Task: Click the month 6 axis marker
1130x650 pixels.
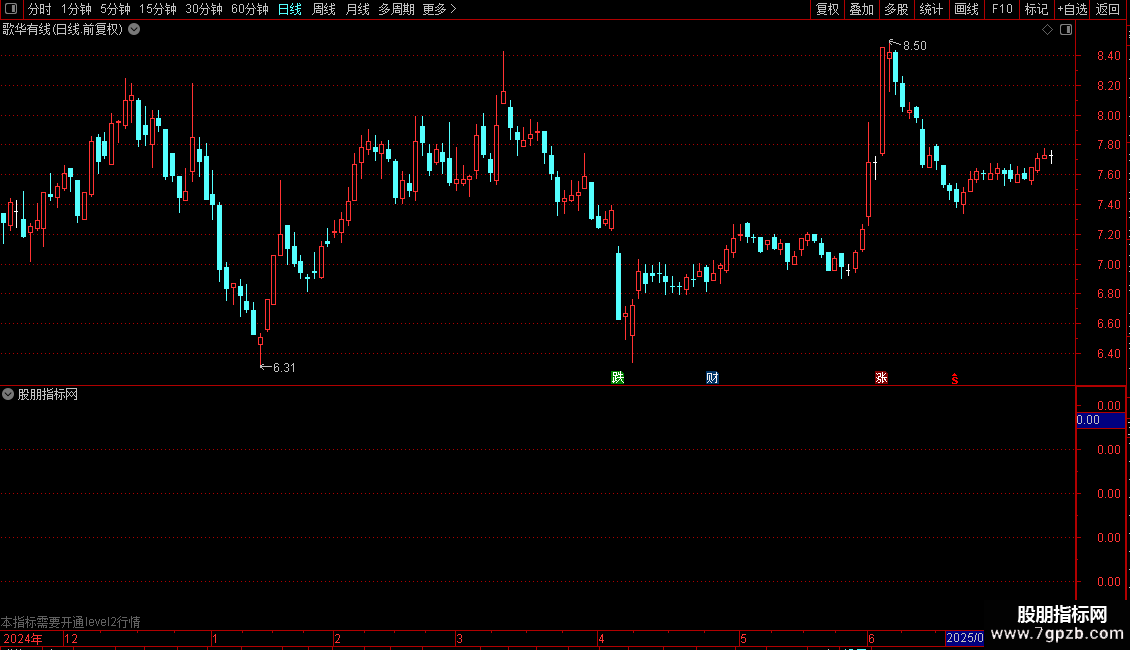Action: (871, 638)
